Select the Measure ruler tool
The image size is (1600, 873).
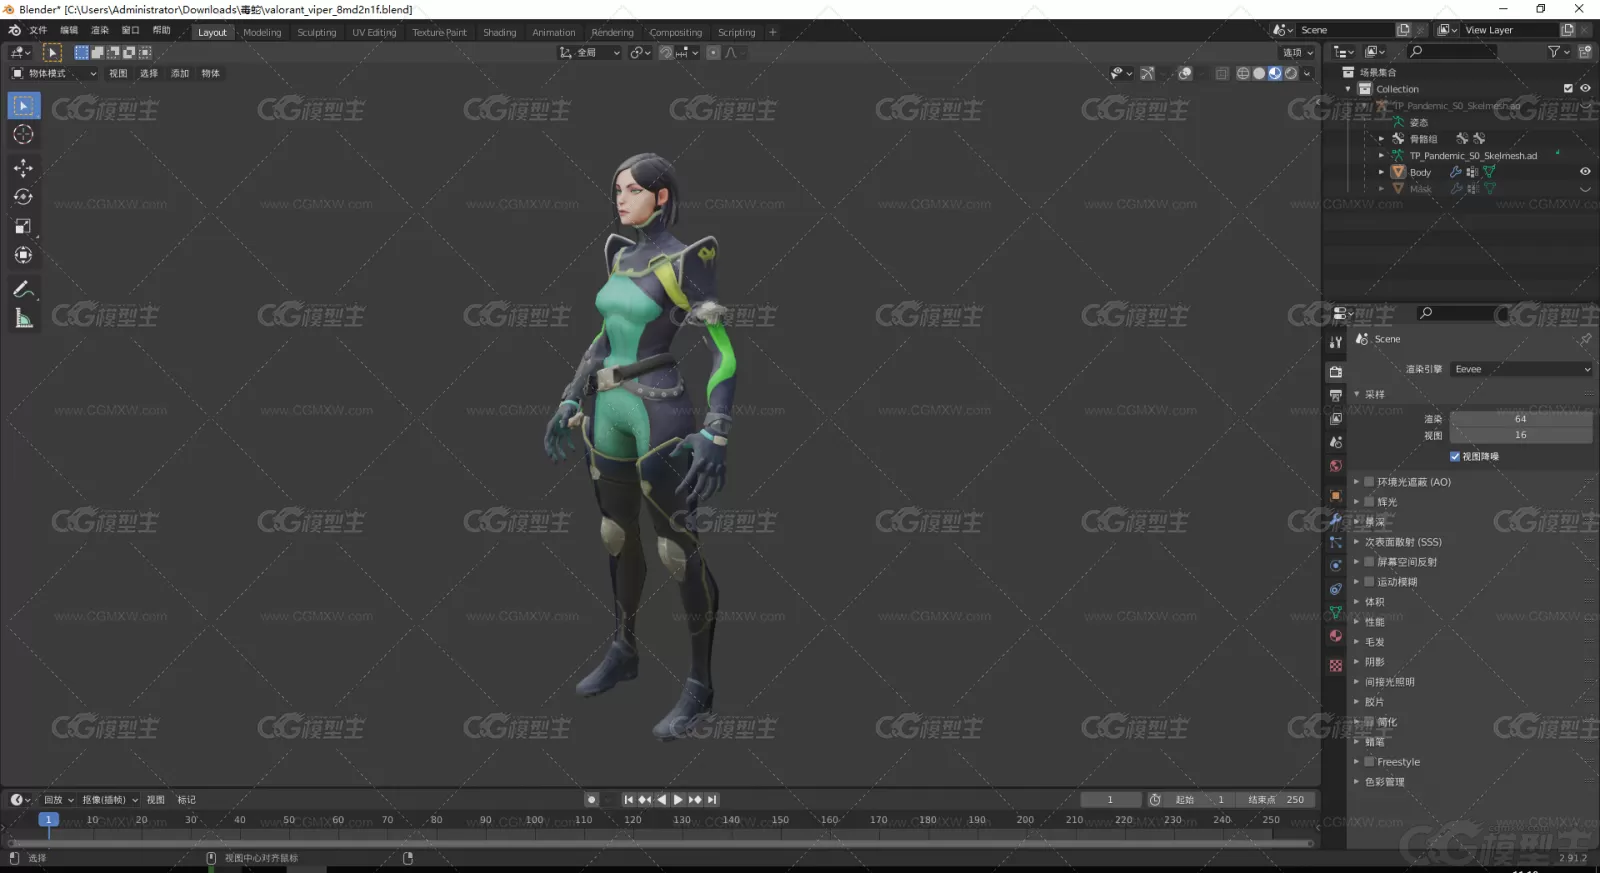coord(24,319)
